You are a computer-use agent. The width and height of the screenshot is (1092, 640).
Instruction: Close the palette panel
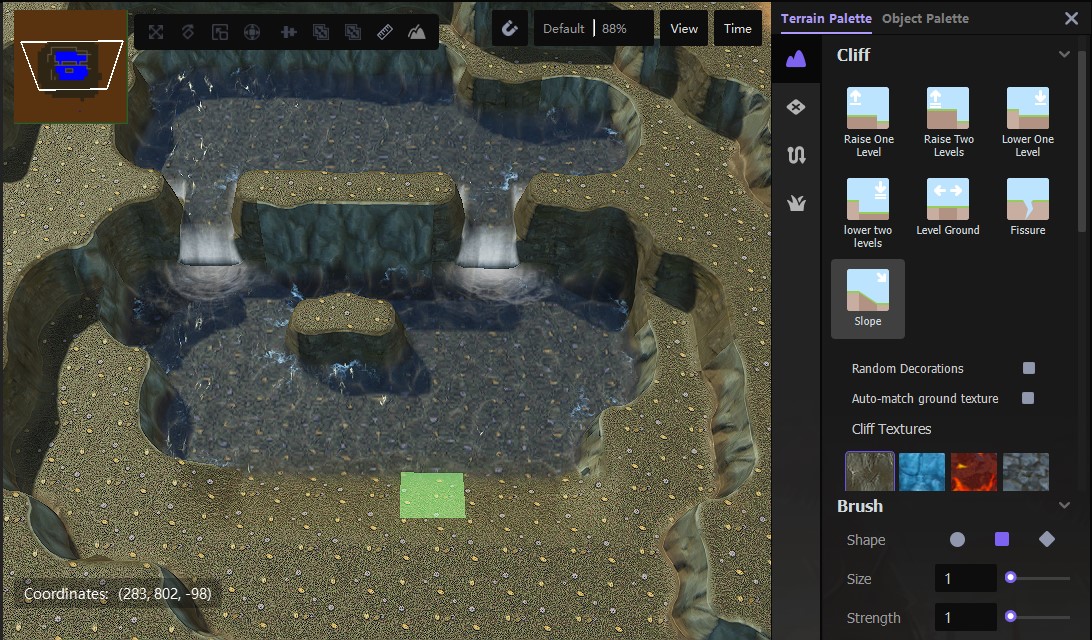(x=1071, y=19)
